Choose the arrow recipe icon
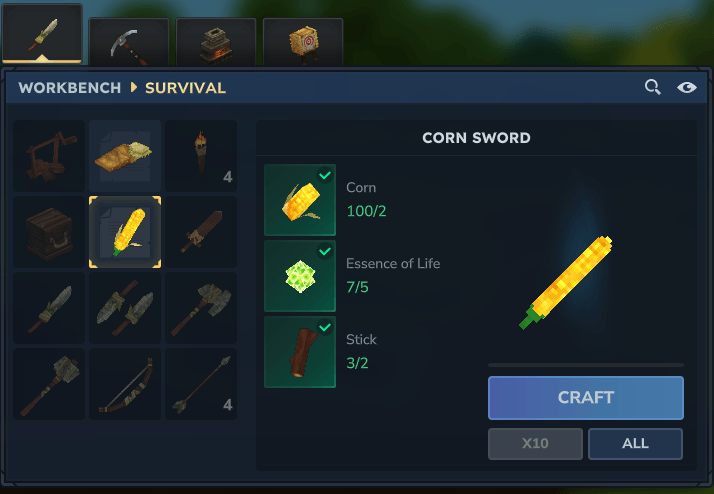Screen dimensions: 714x494 pyautogui.click(x=201, y=384)
